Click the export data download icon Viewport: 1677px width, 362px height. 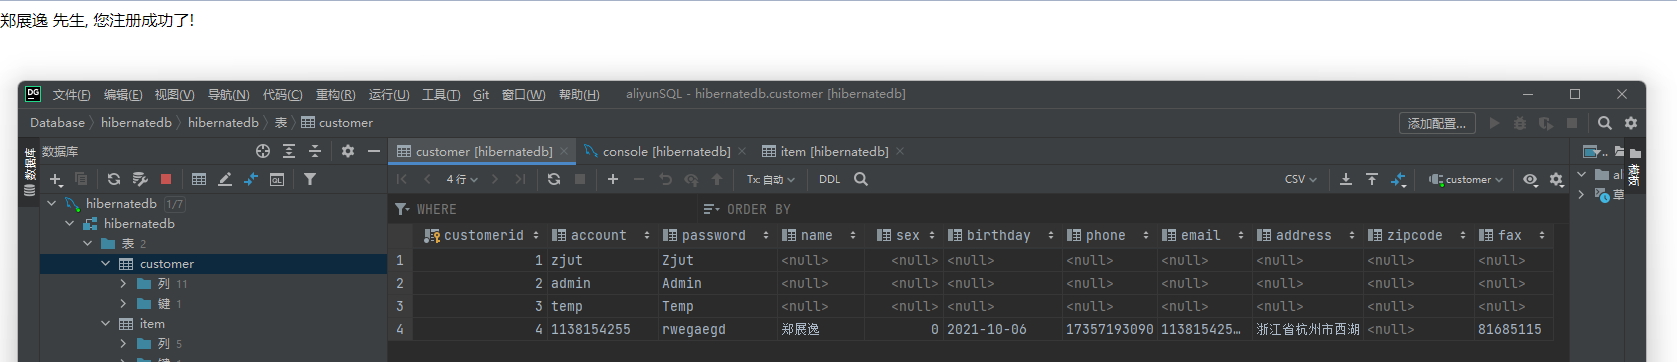pyautogui.click(x=1346, y=179)
